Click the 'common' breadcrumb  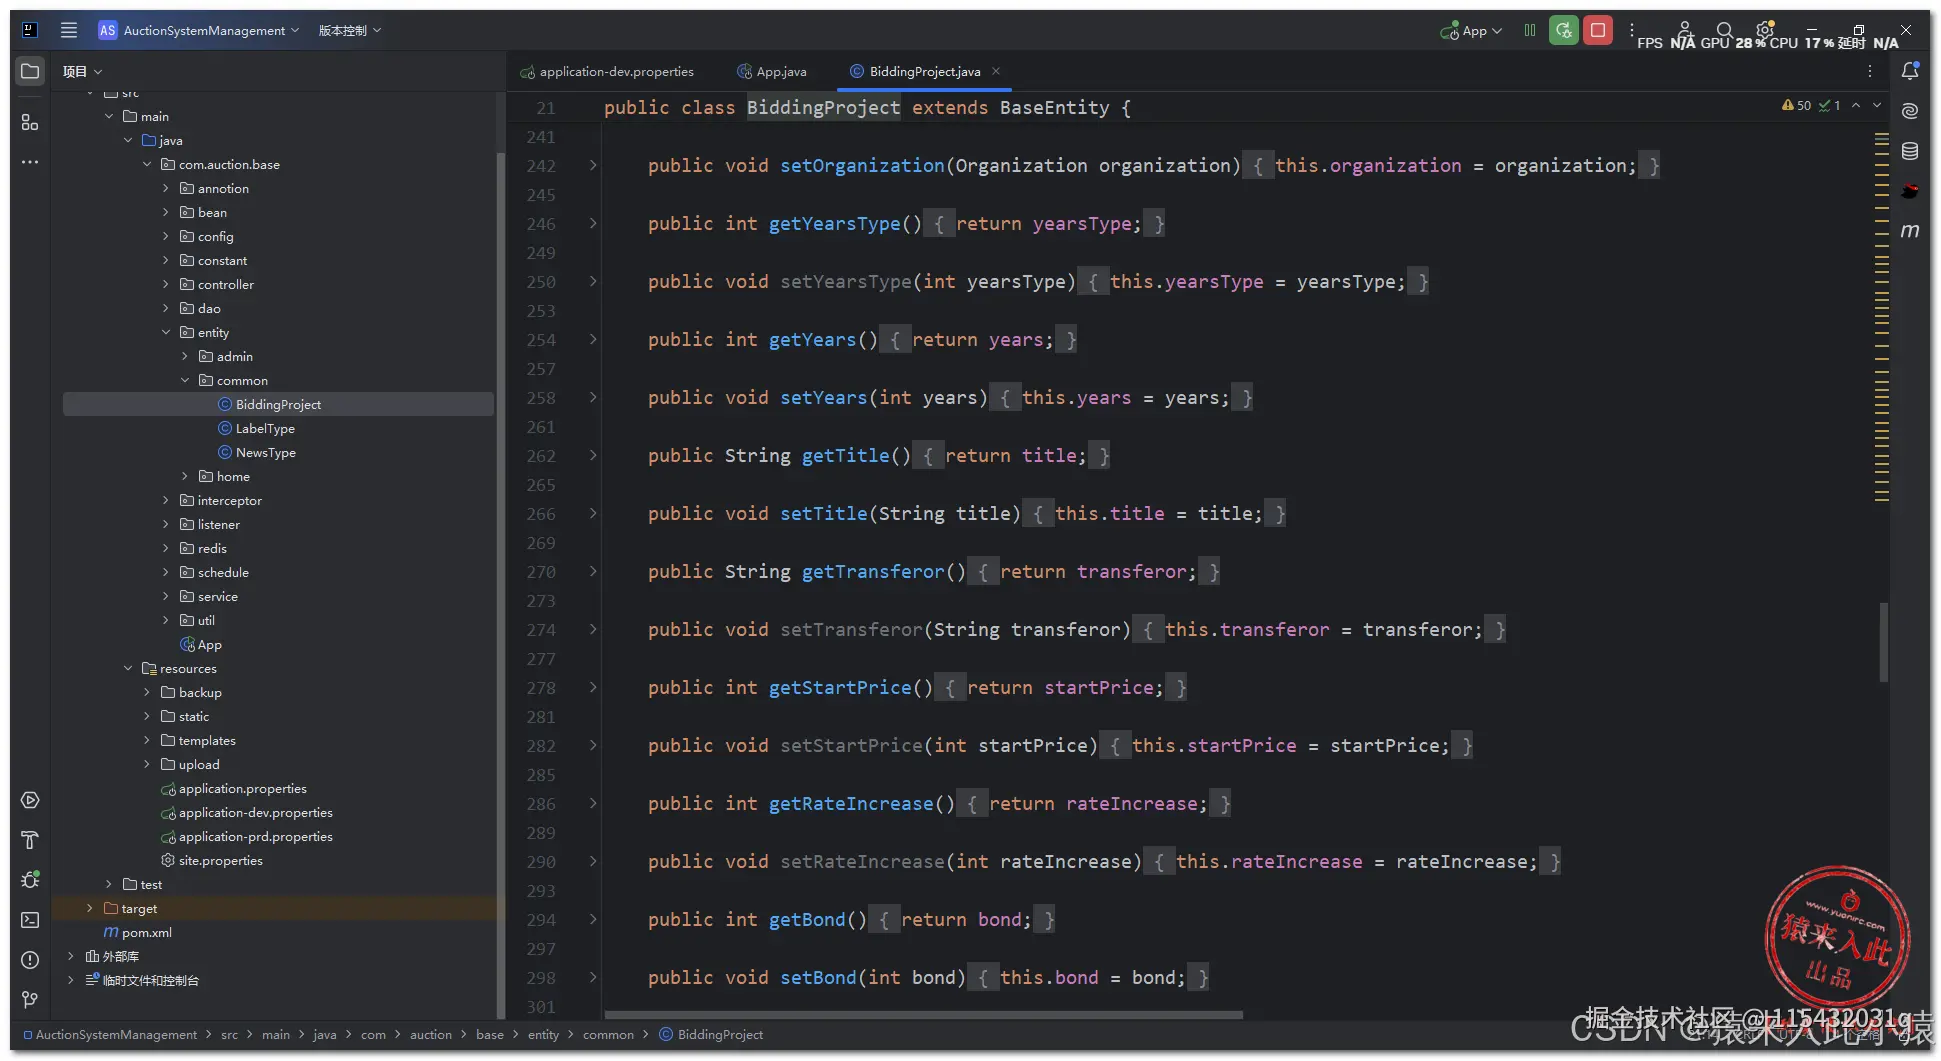(x=608, y=1034)
